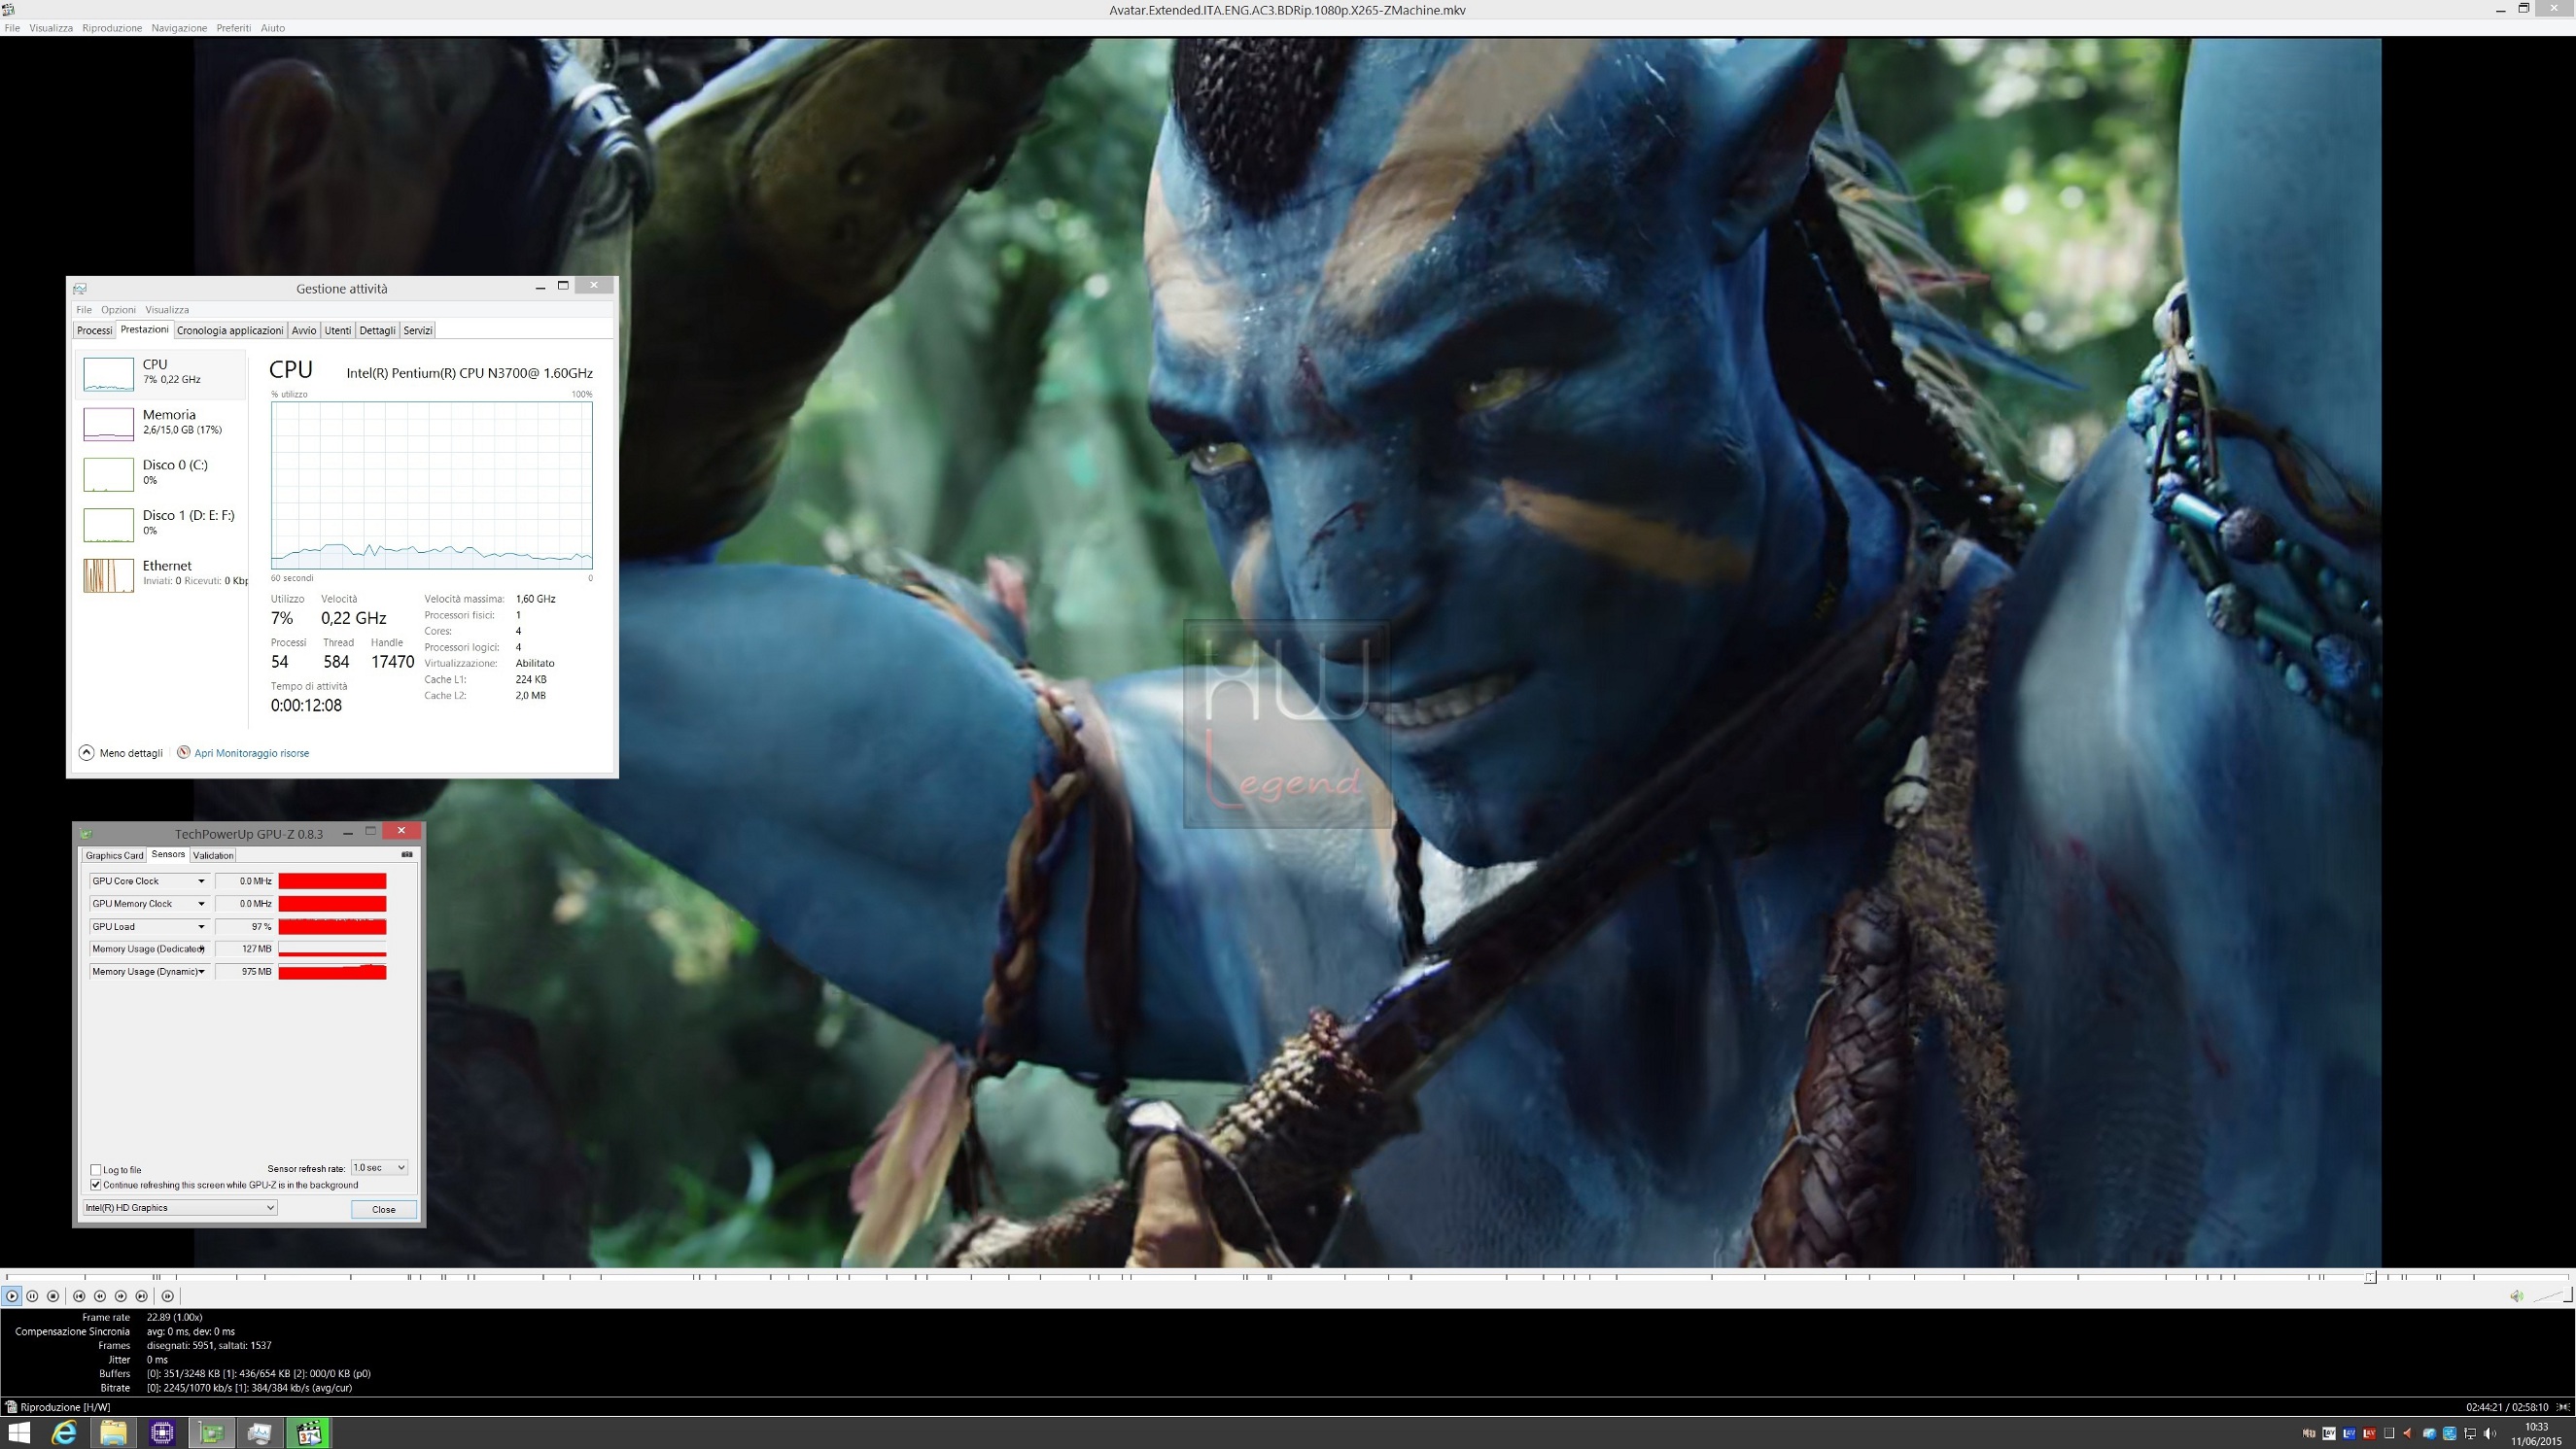Screen dimensions: 2576x1449
Task: Skip to next file button
Action: (142, 1296)
